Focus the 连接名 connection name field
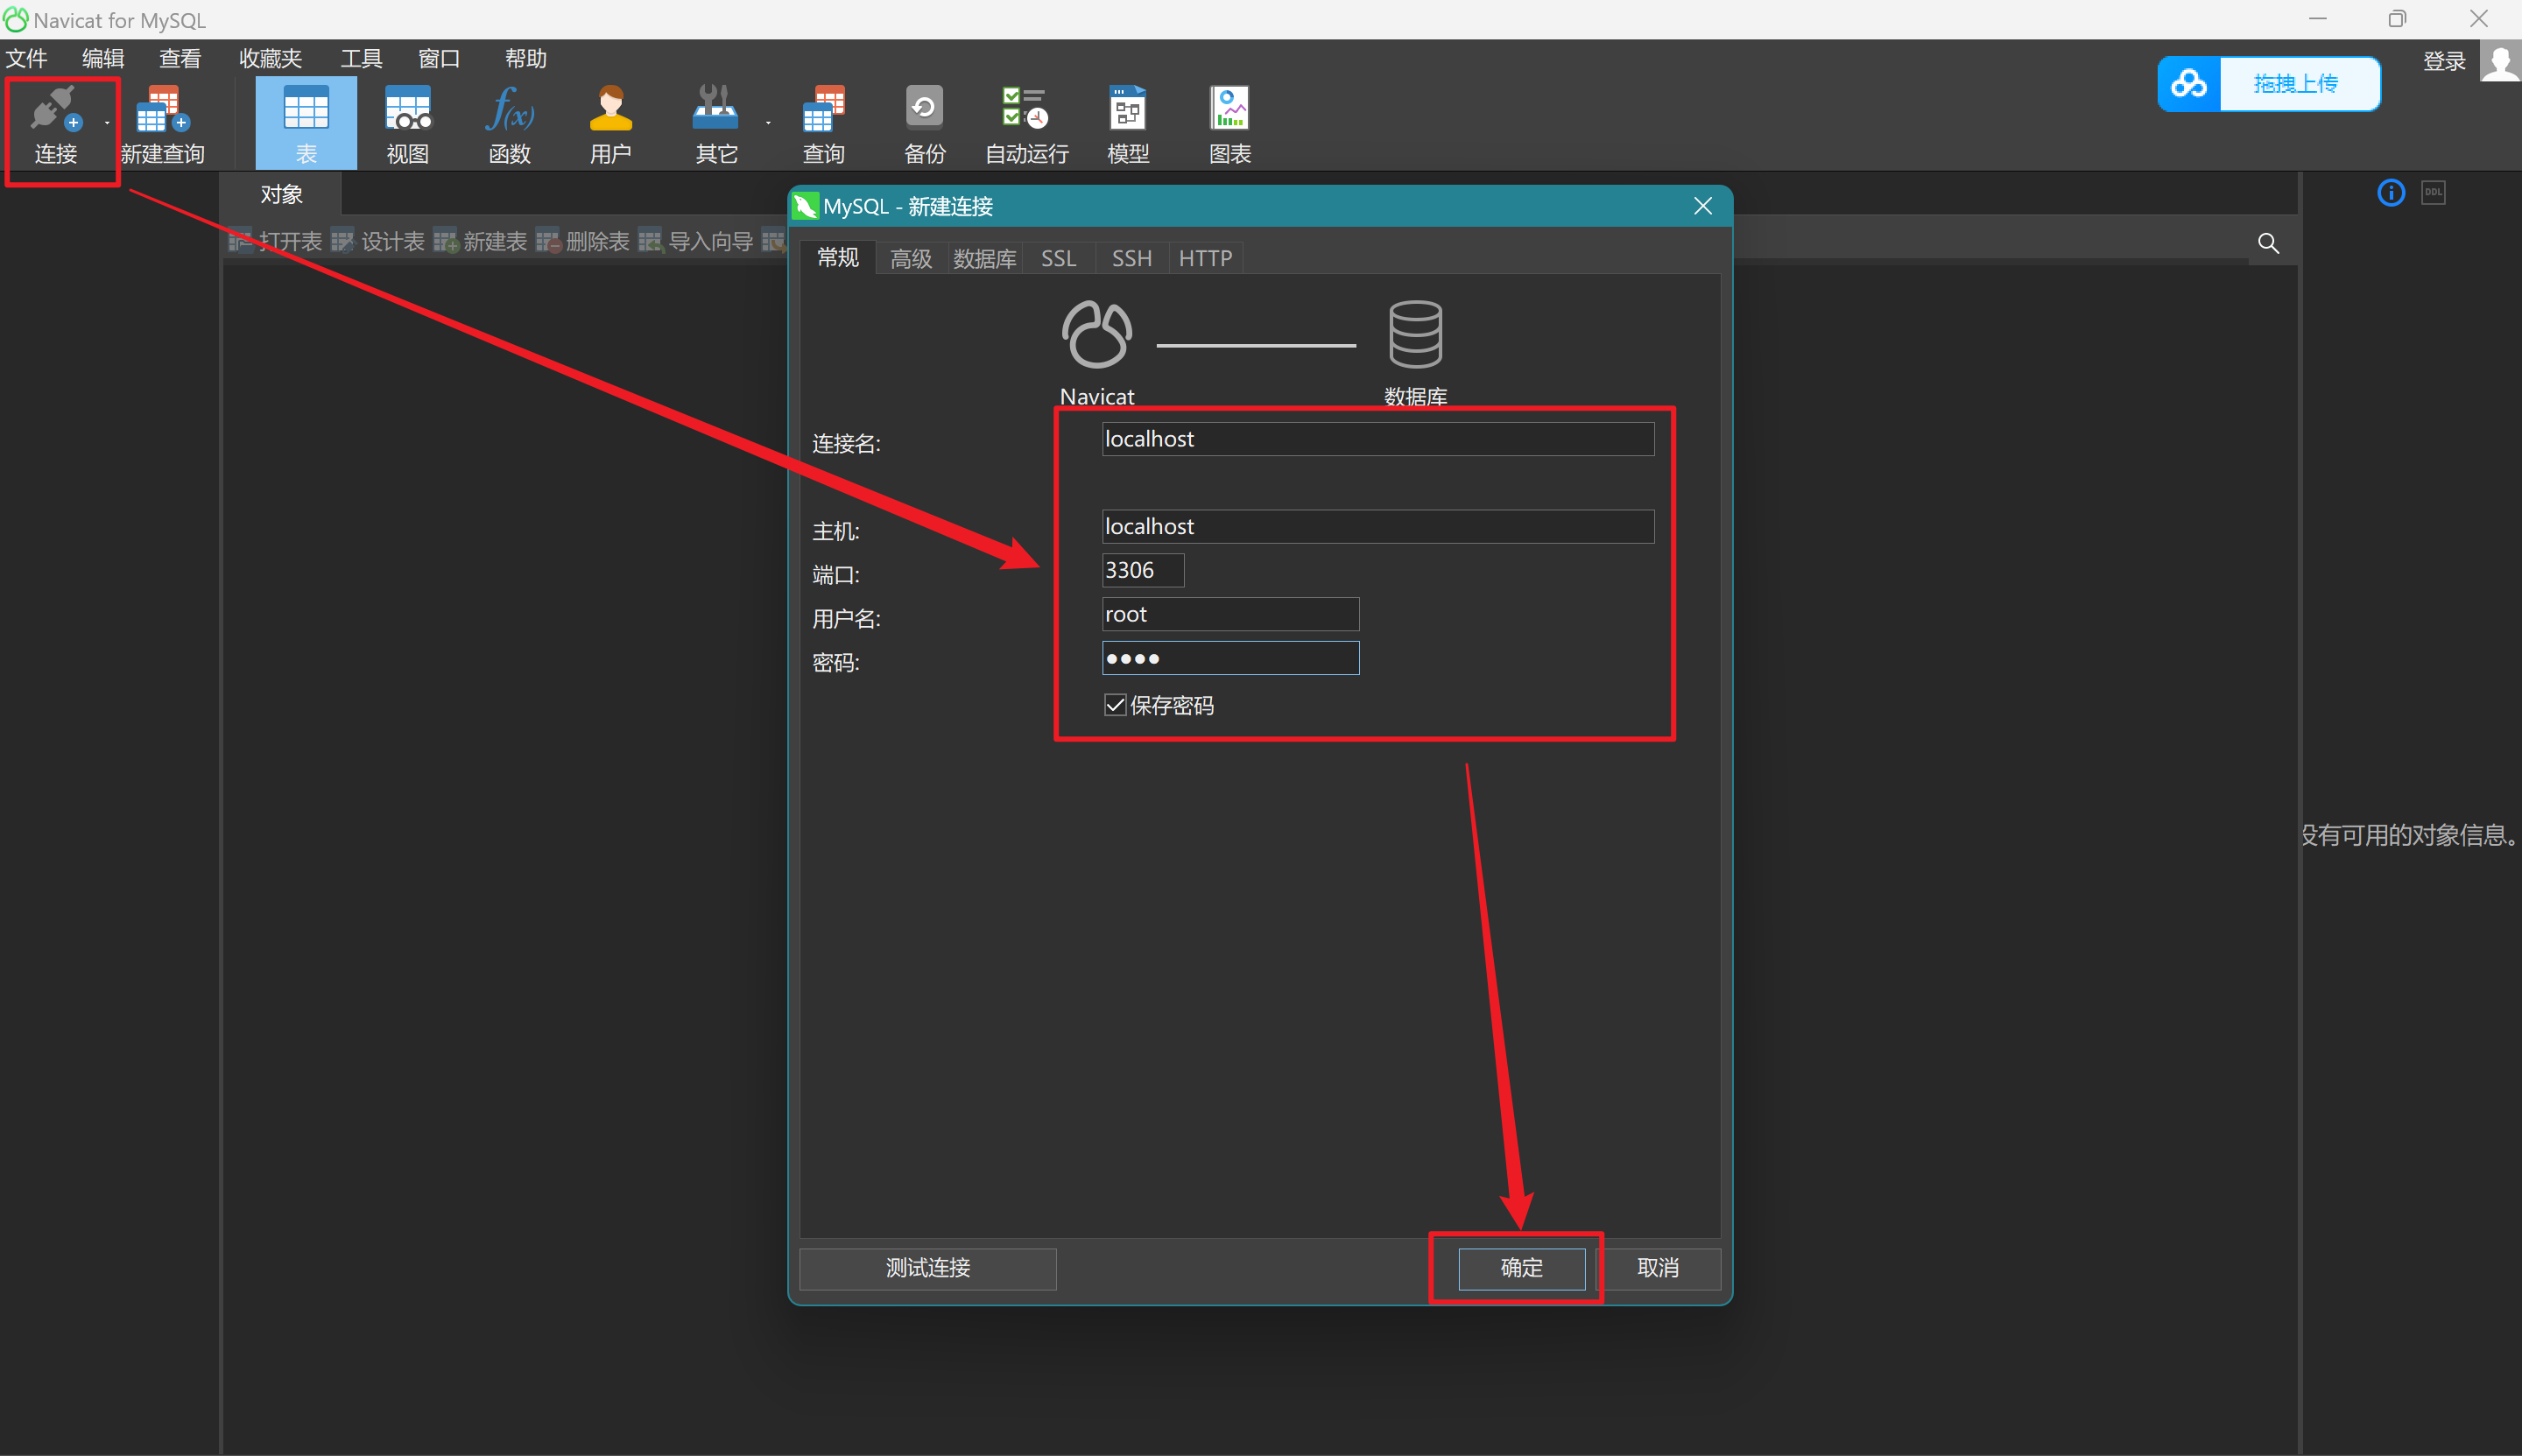Viewport: 2522px width, 1456px height. (1378, 439)
